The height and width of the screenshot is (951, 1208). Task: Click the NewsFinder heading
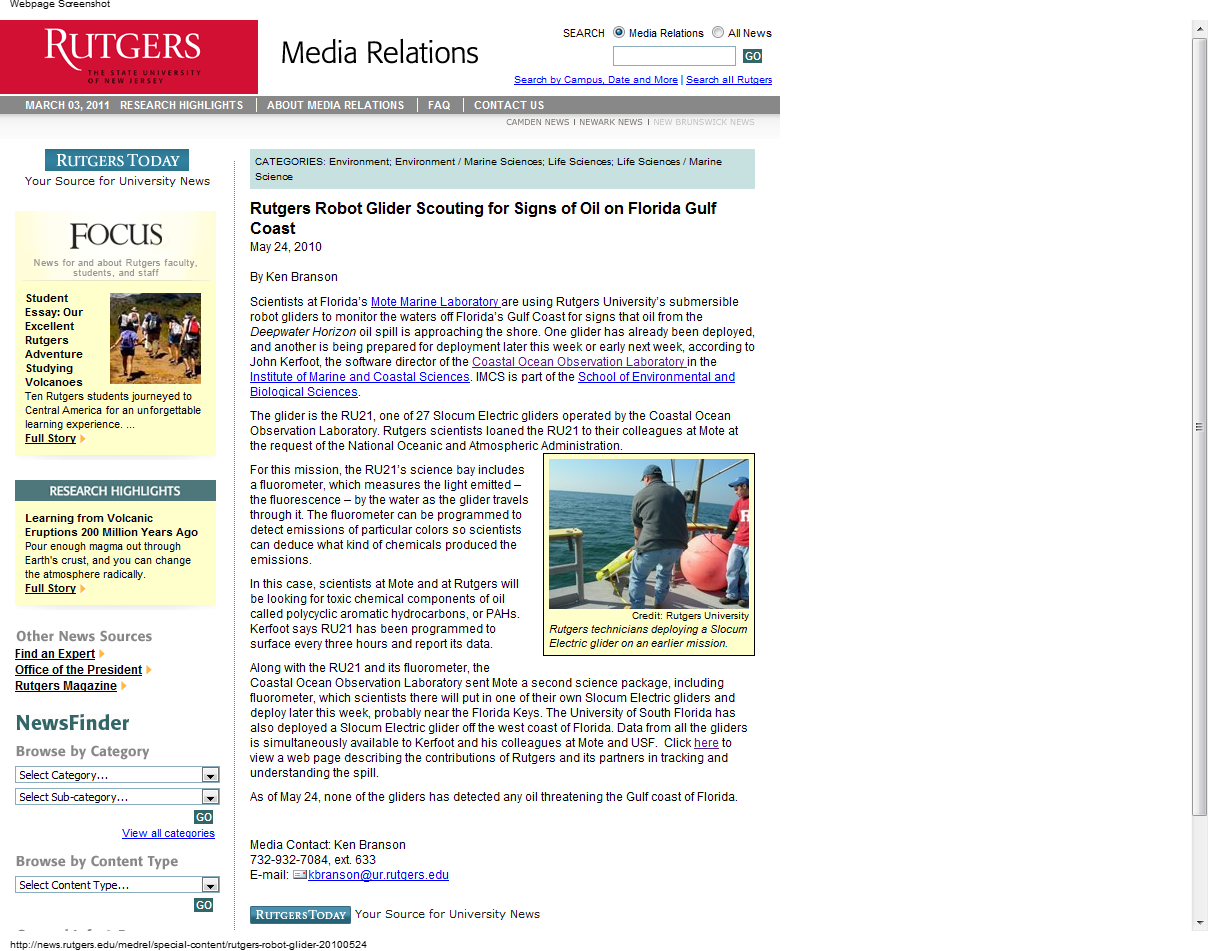[72, 723]
